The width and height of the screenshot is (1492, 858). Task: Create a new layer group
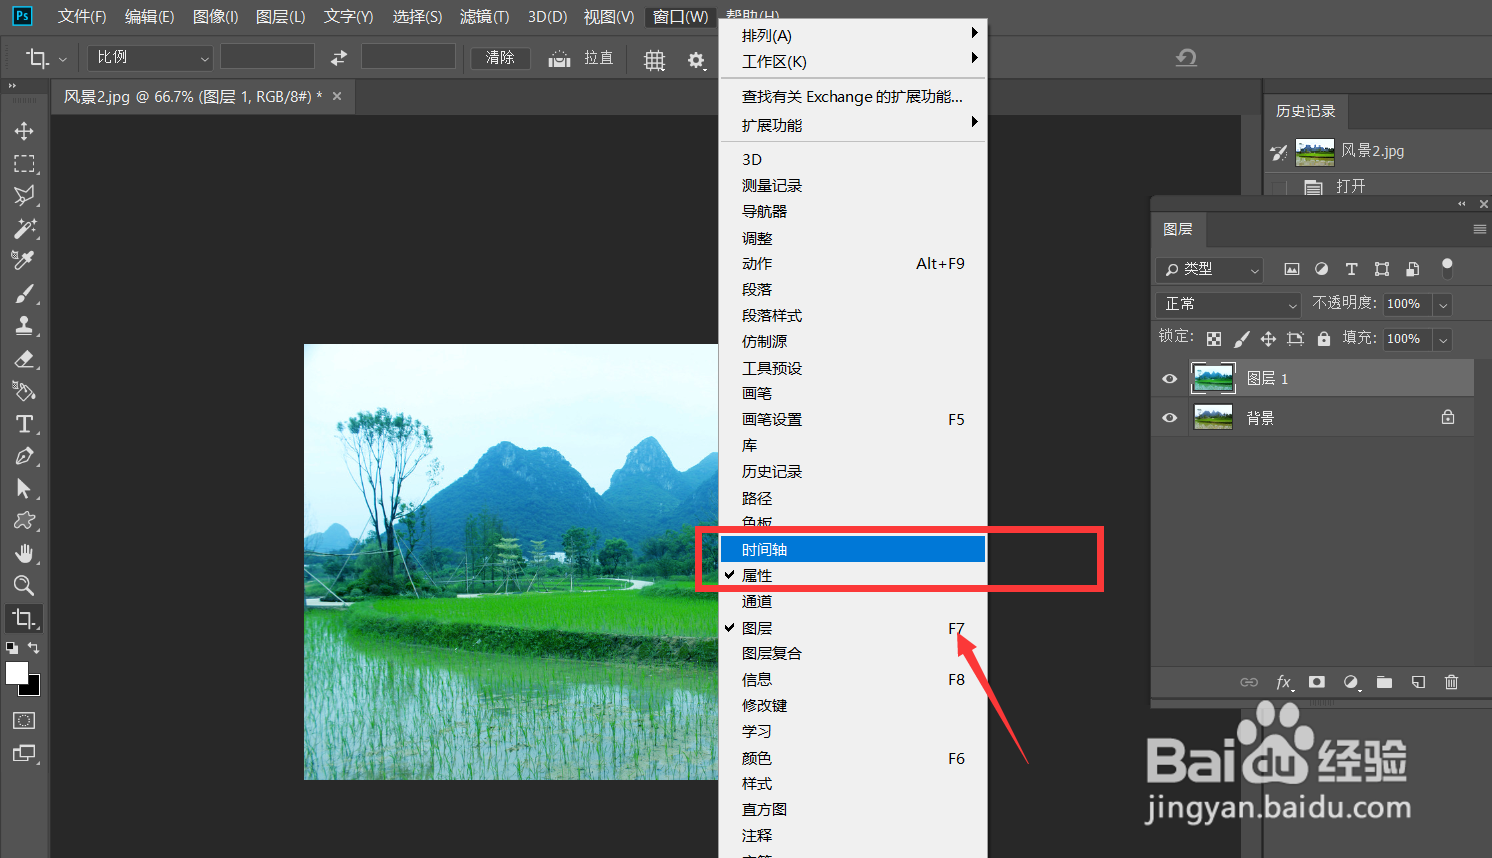tap(1384, 682)
